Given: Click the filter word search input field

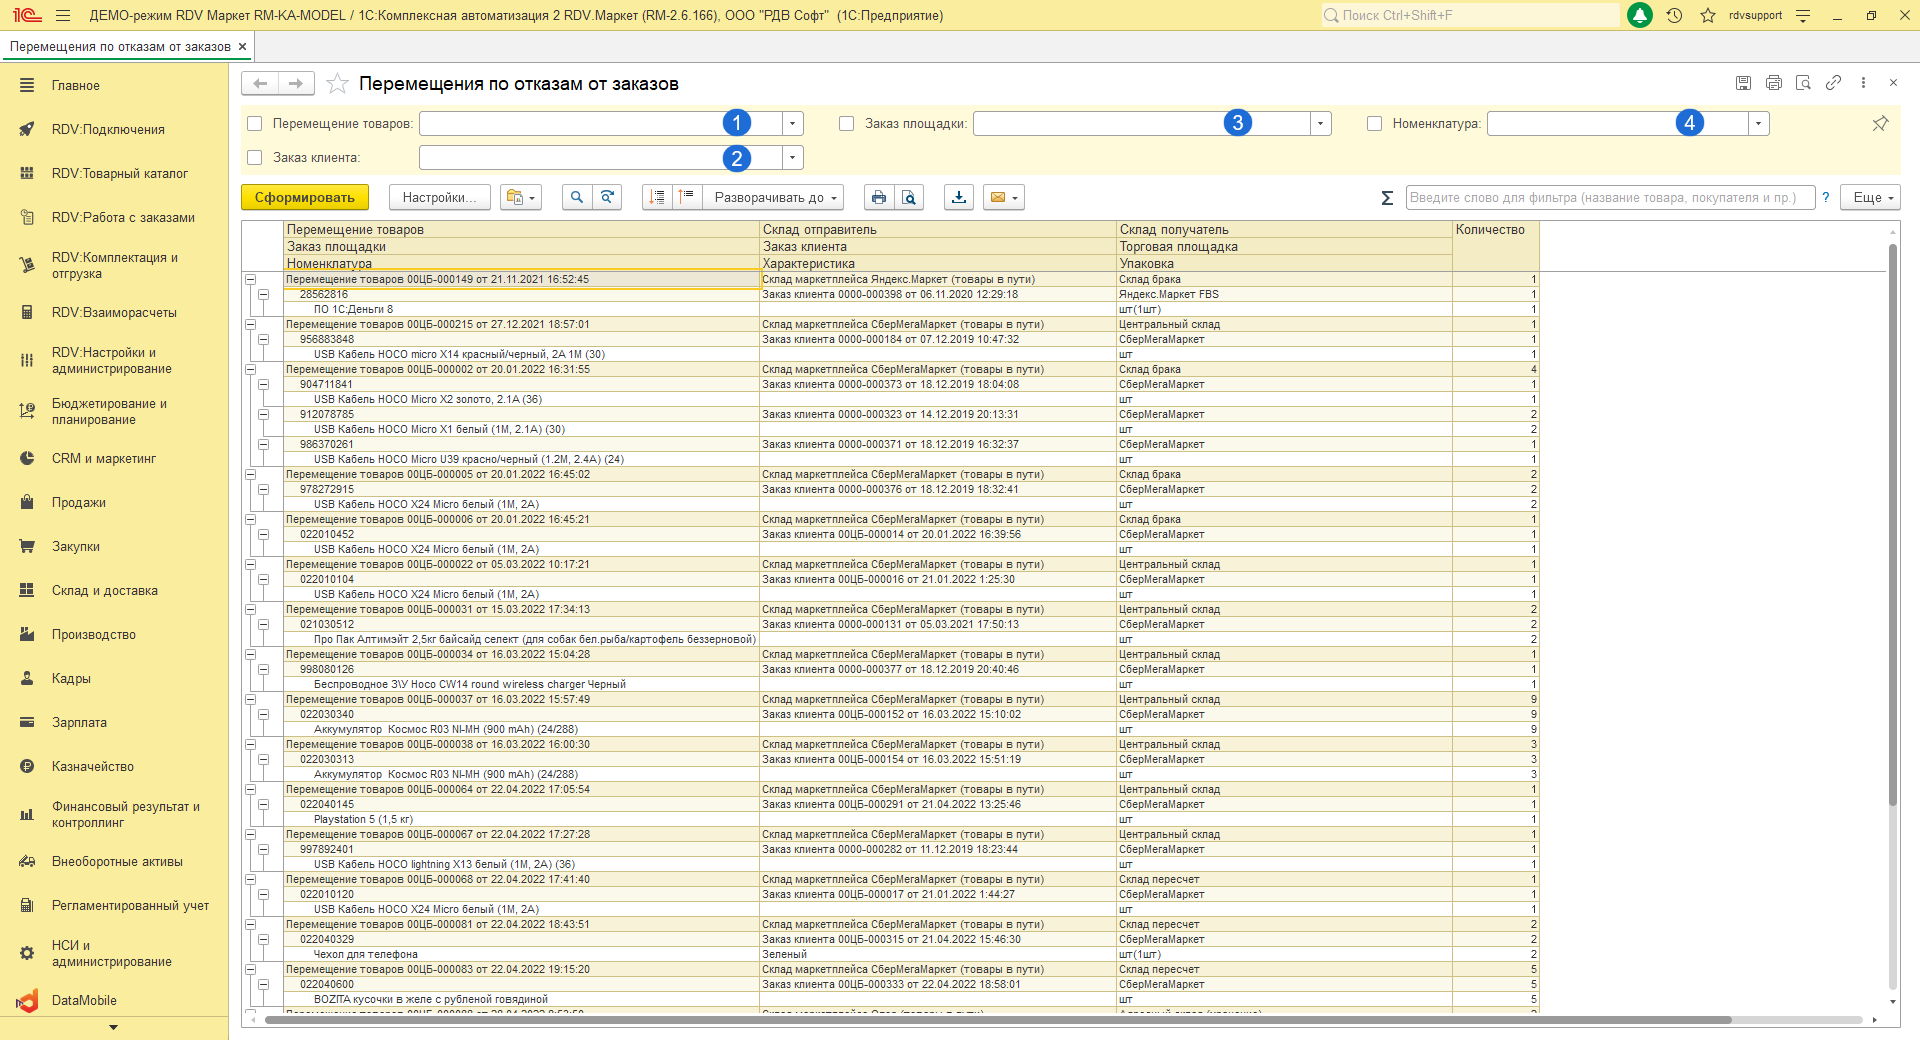Looking at the screenshot, I should pos(1608,197).
